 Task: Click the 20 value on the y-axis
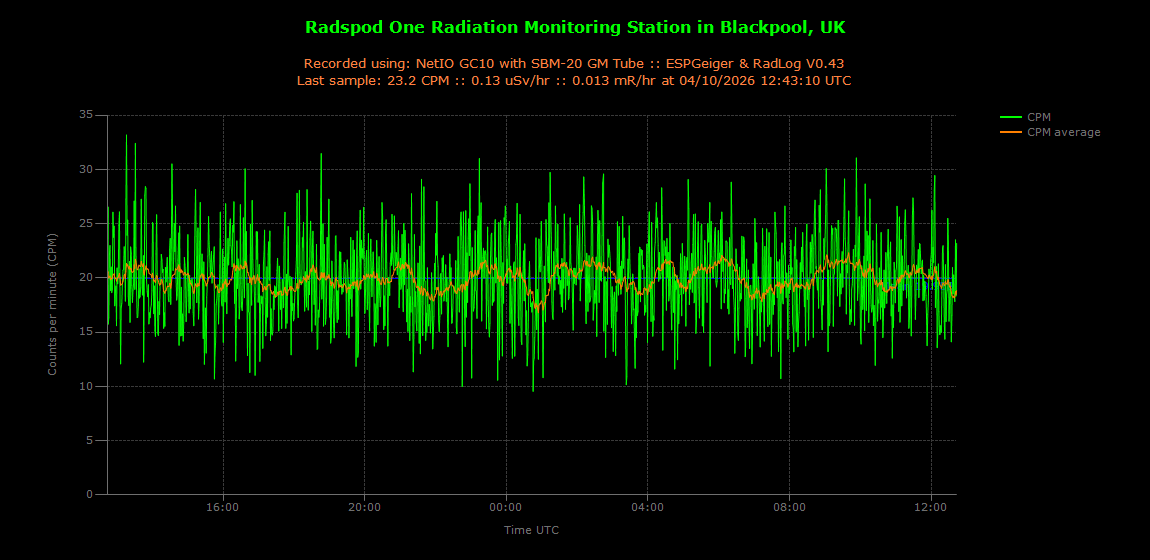(87, 278)
